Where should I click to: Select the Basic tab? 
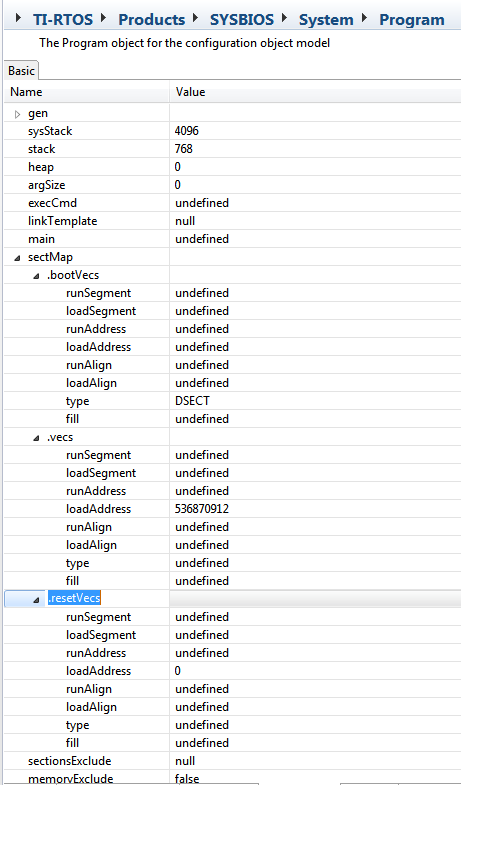coord(21,71)
